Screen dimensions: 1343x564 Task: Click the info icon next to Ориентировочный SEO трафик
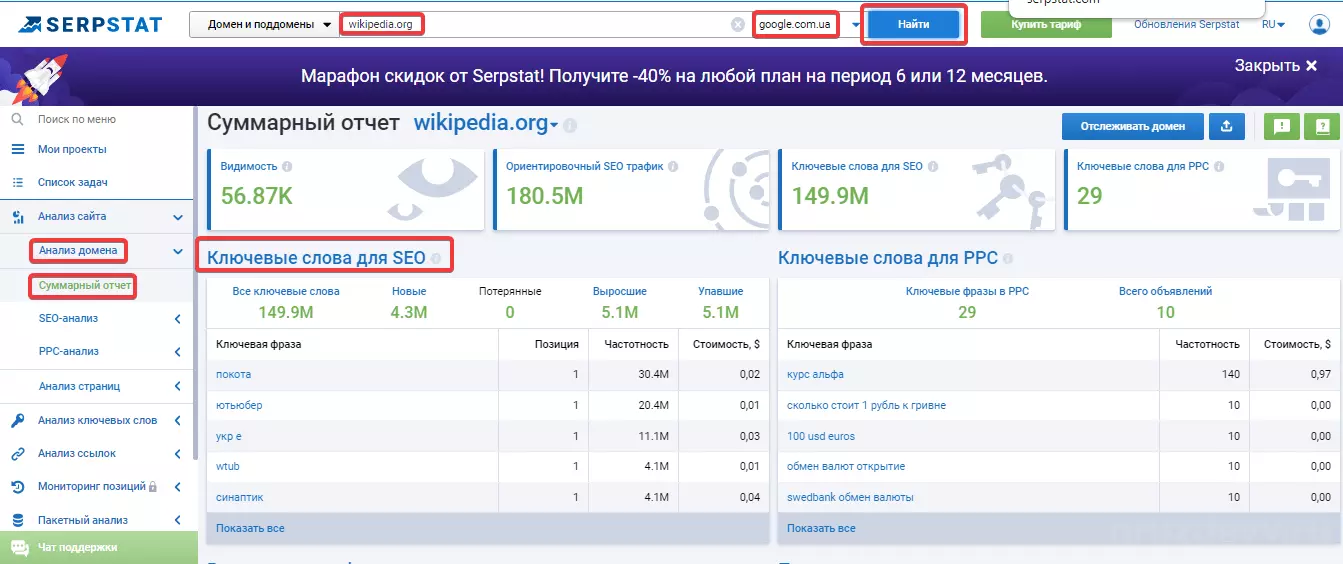click(673, 167)
